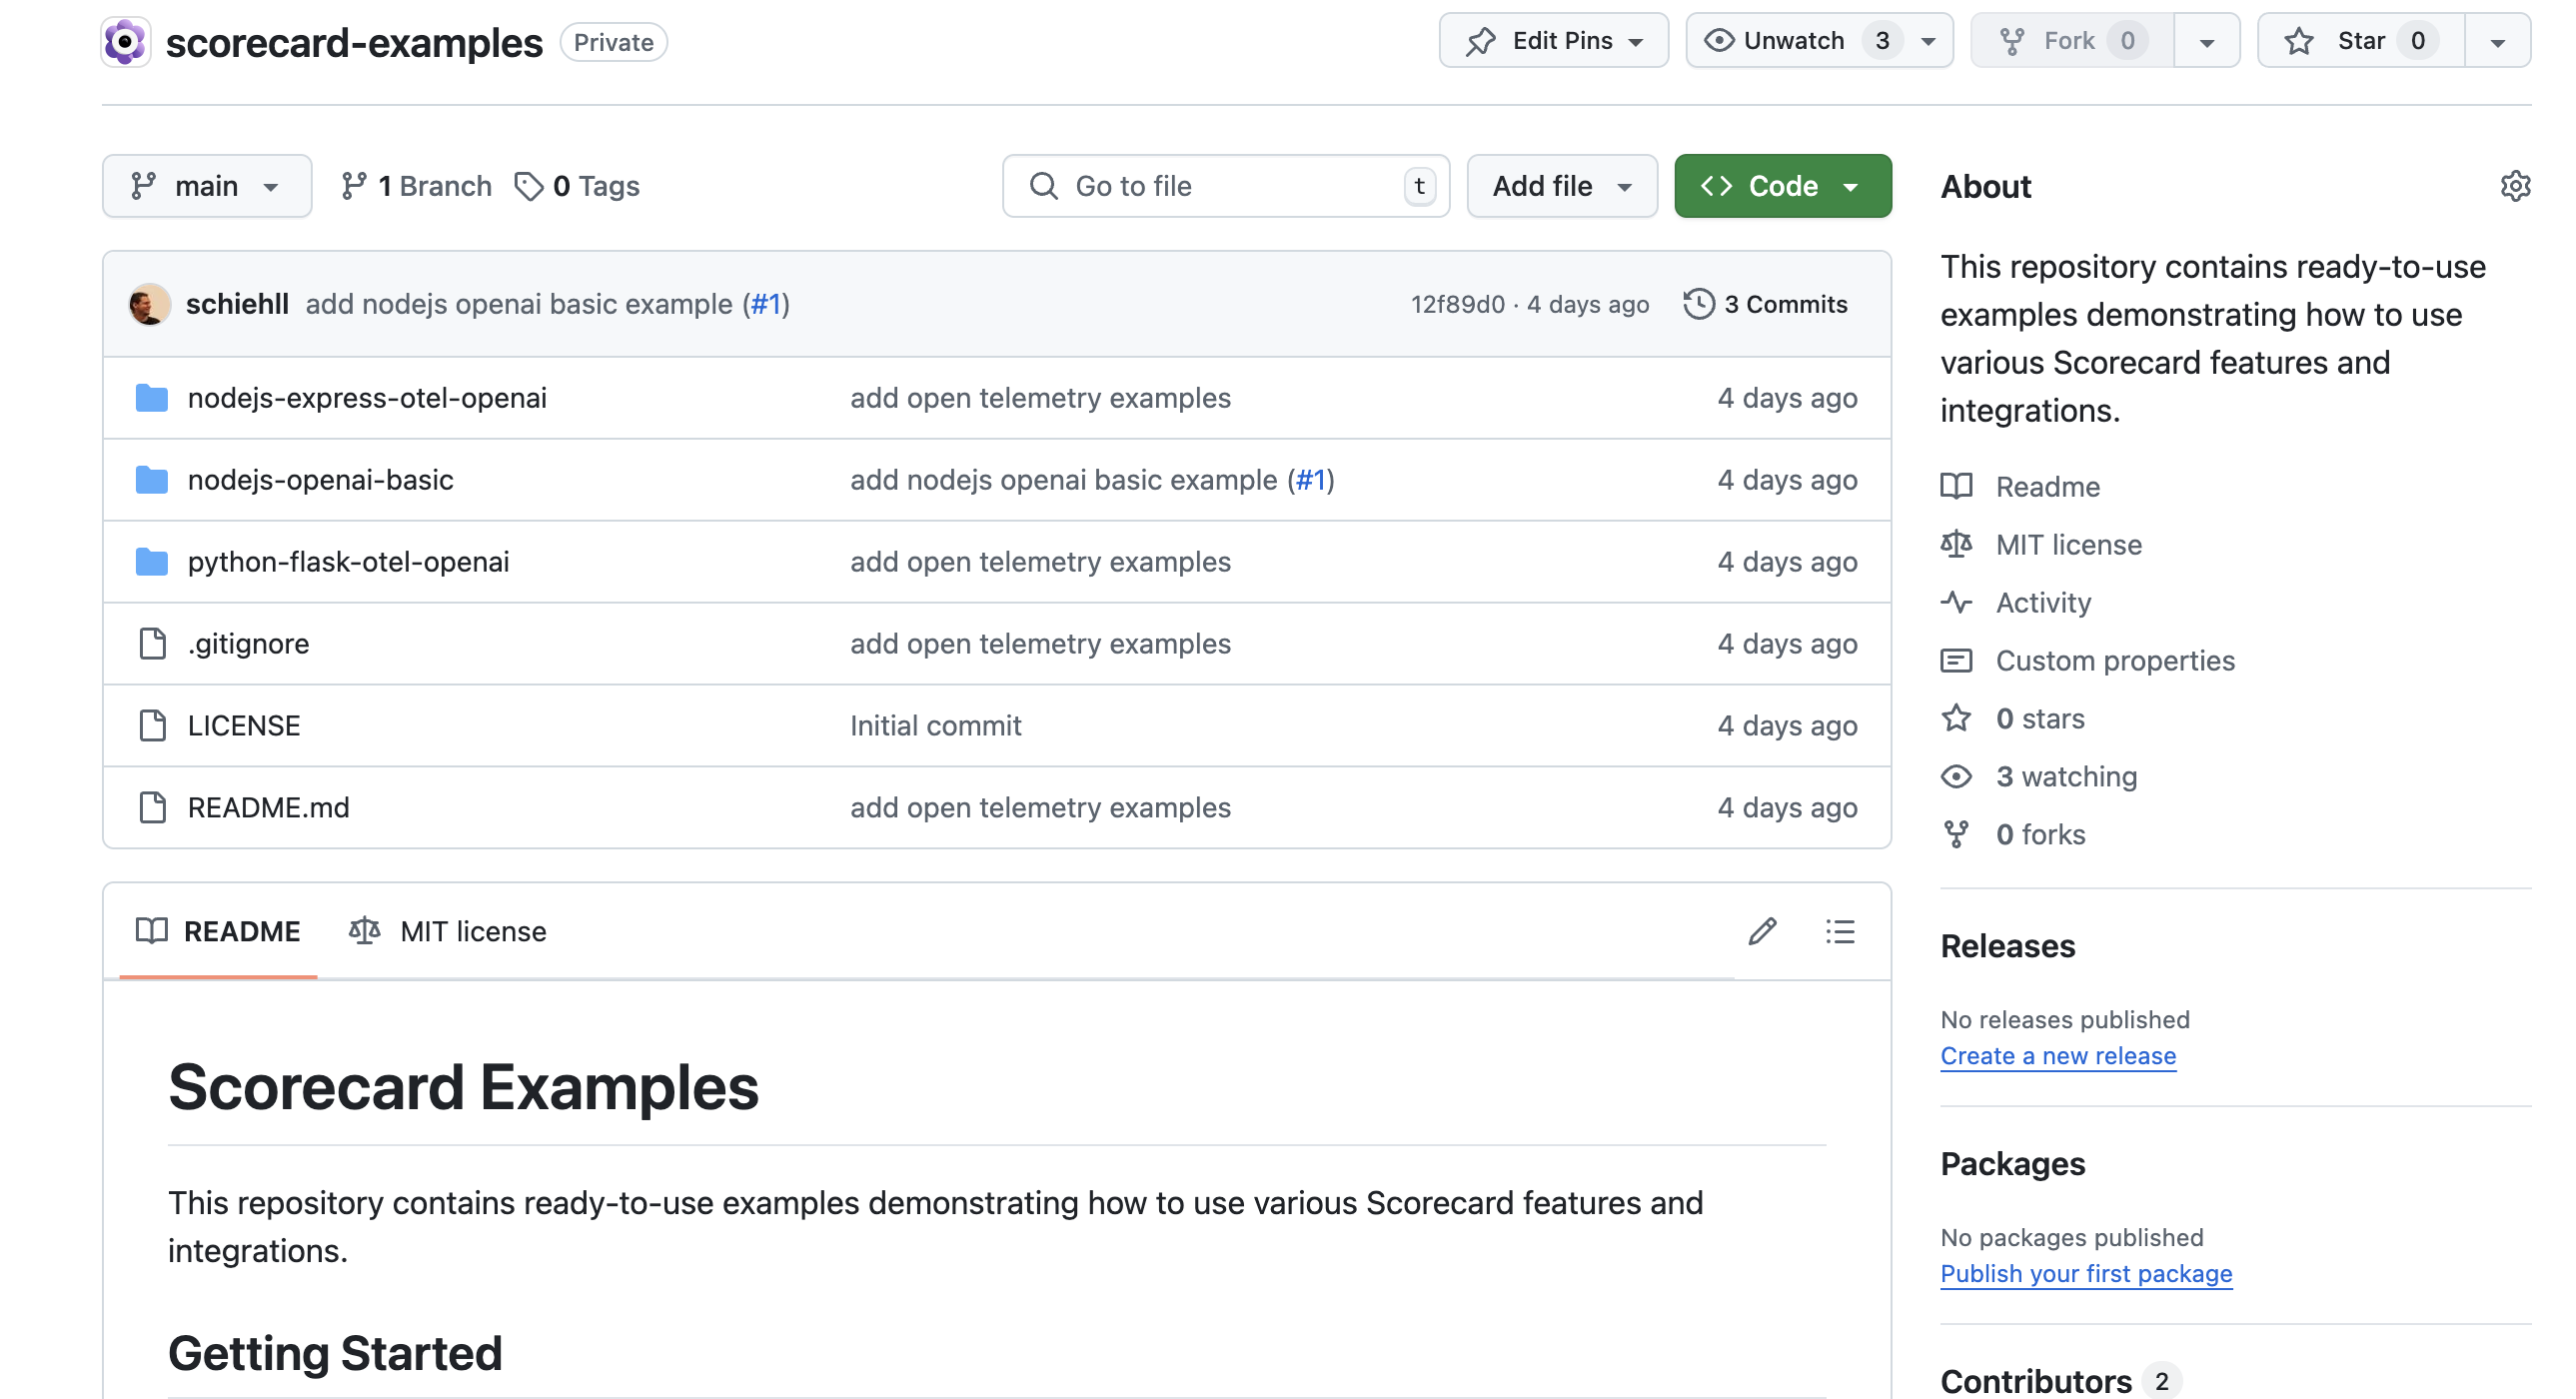Open the README.md file
The width and height of the screenshot is (2576, 1399).
click(268, 808)
